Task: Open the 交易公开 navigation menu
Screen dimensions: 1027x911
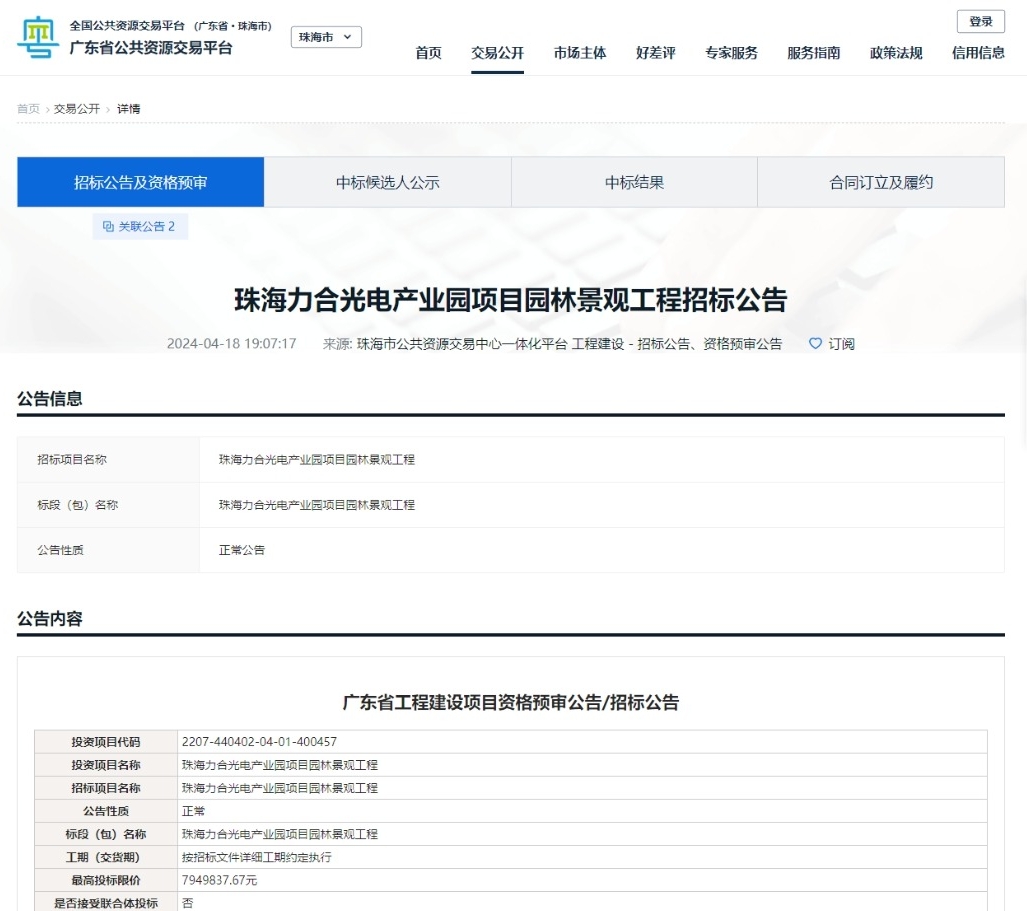Action: point(497,54)
